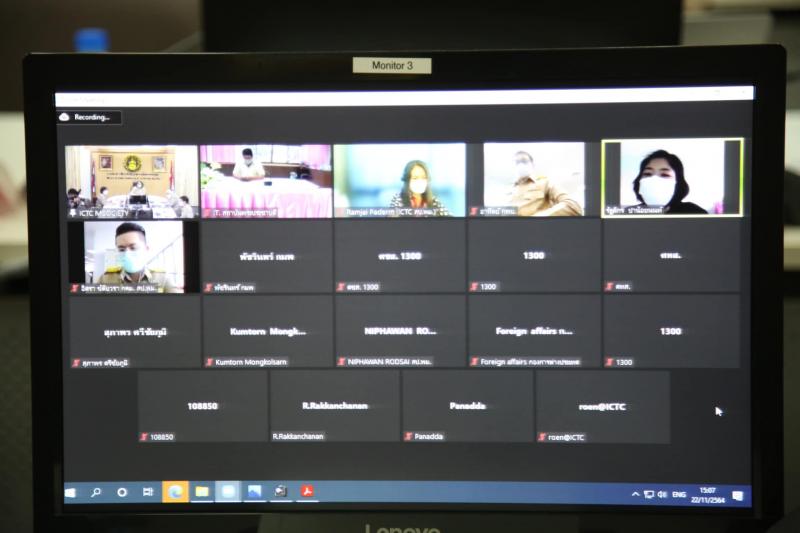Select the masked man in khaki uniform tile
The image size is (800, 533).
[x=534, y=179]
